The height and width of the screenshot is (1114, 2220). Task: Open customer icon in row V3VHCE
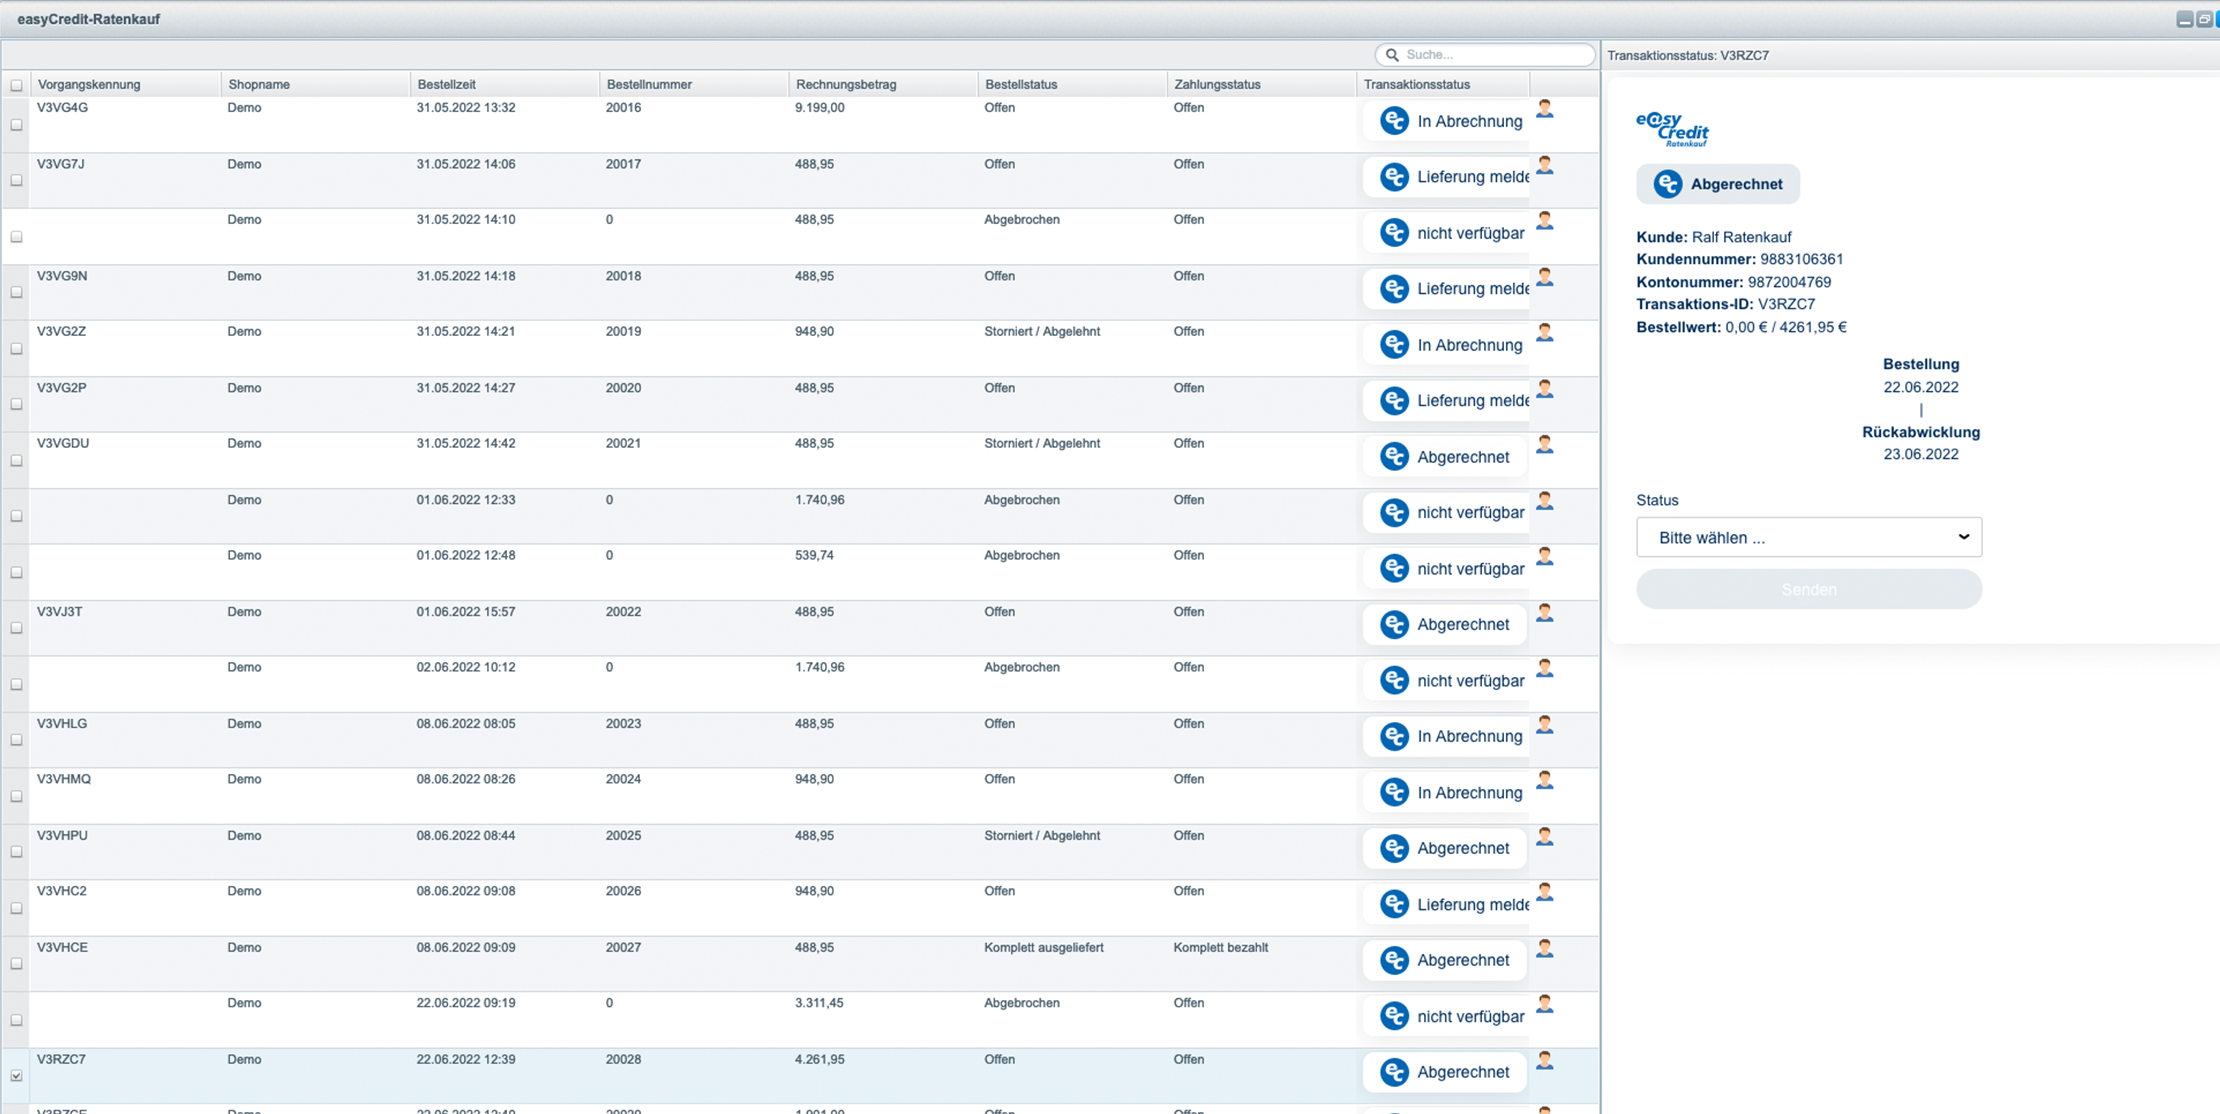(x=1545, y=948)
